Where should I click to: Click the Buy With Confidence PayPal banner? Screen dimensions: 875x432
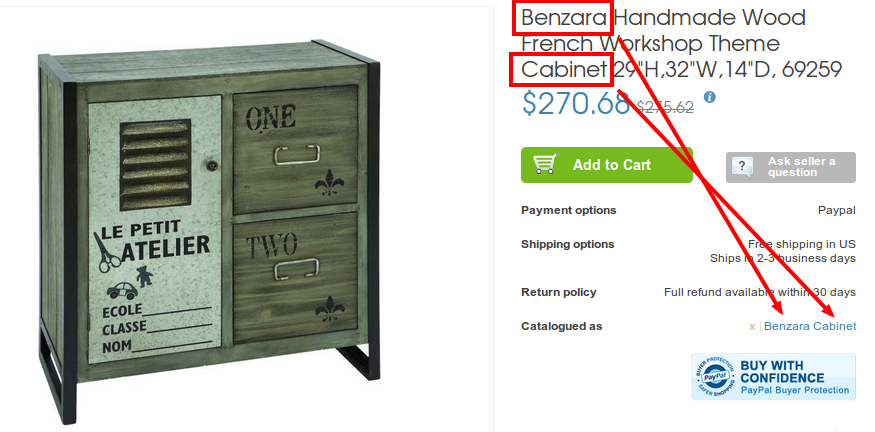click(x=773, y=376)
